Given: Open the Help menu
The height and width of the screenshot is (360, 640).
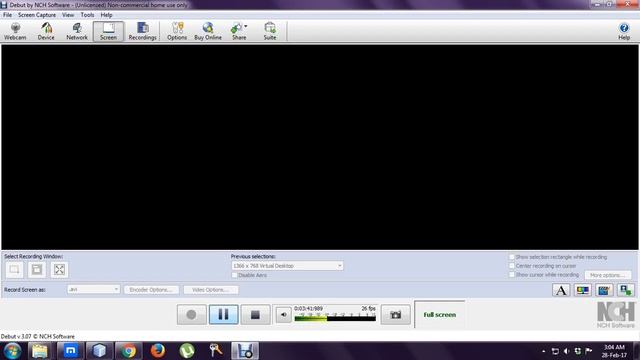Looking at the screenshot, I should pyautogui.click(x=106, y=15).
